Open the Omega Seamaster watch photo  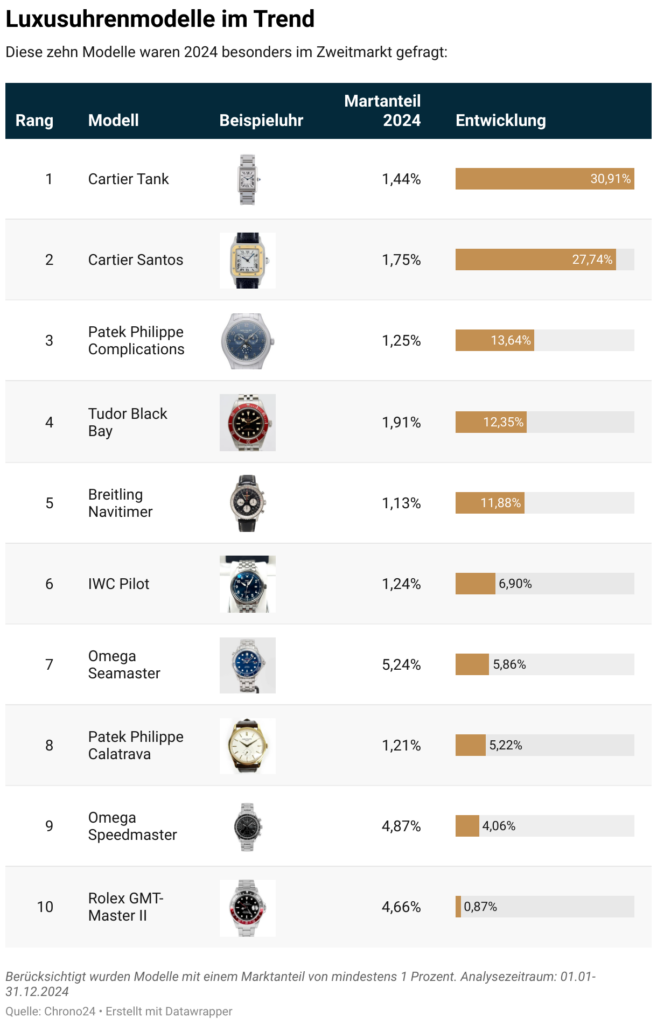(x=248, y=665)
